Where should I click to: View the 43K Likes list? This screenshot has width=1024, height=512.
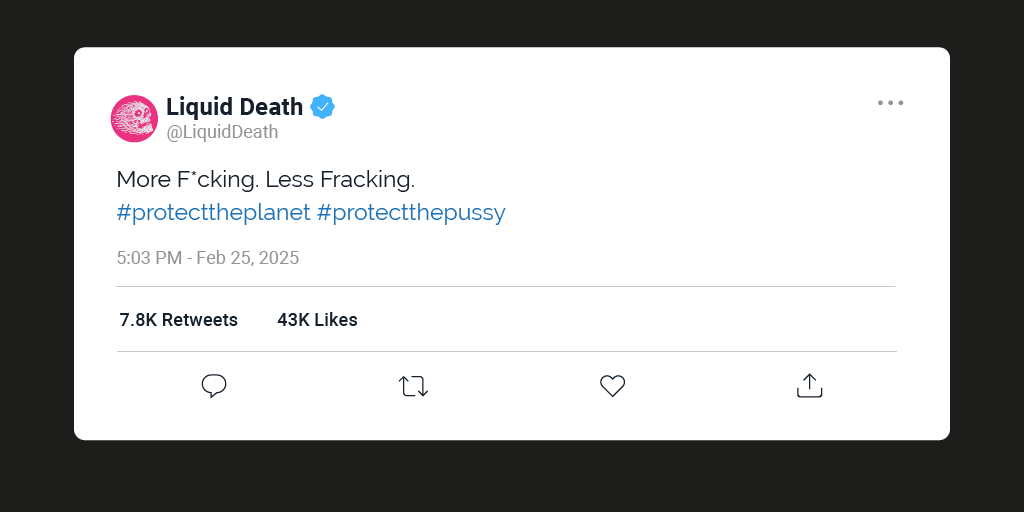point(317,320)
